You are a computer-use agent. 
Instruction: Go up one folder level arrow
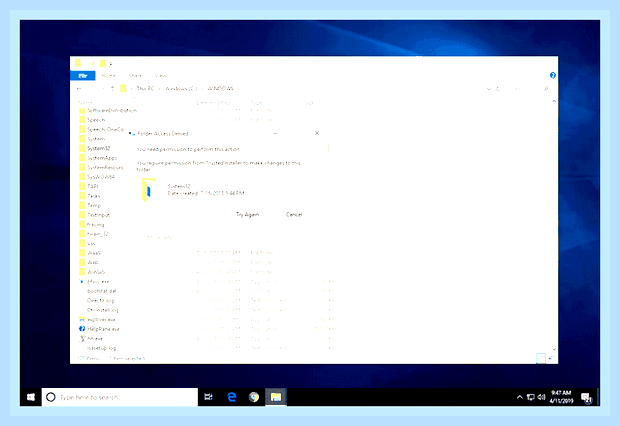[x=112, y=89]
